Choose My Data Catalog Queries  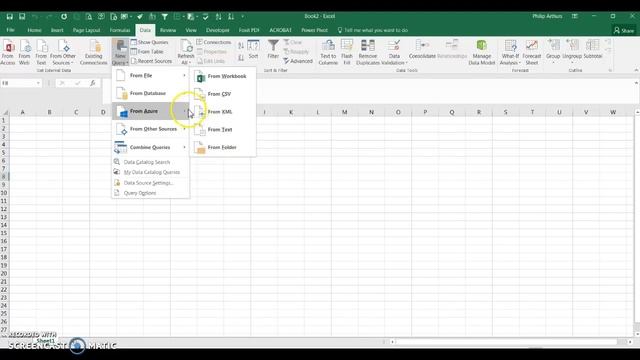pyautogui.click(x=151, y=172)
